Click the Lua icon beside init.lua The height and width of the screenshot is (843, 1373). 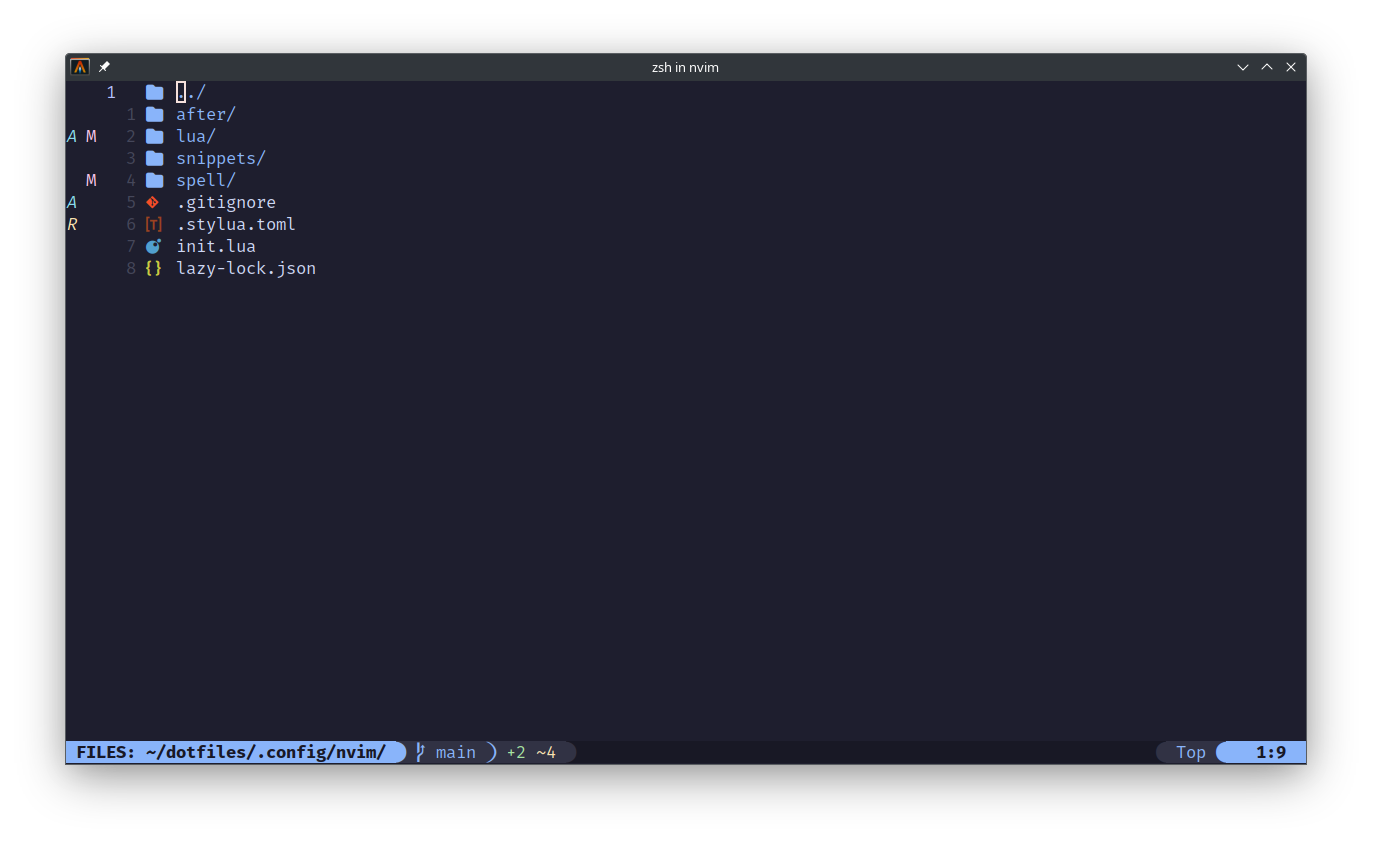[153, 246]
